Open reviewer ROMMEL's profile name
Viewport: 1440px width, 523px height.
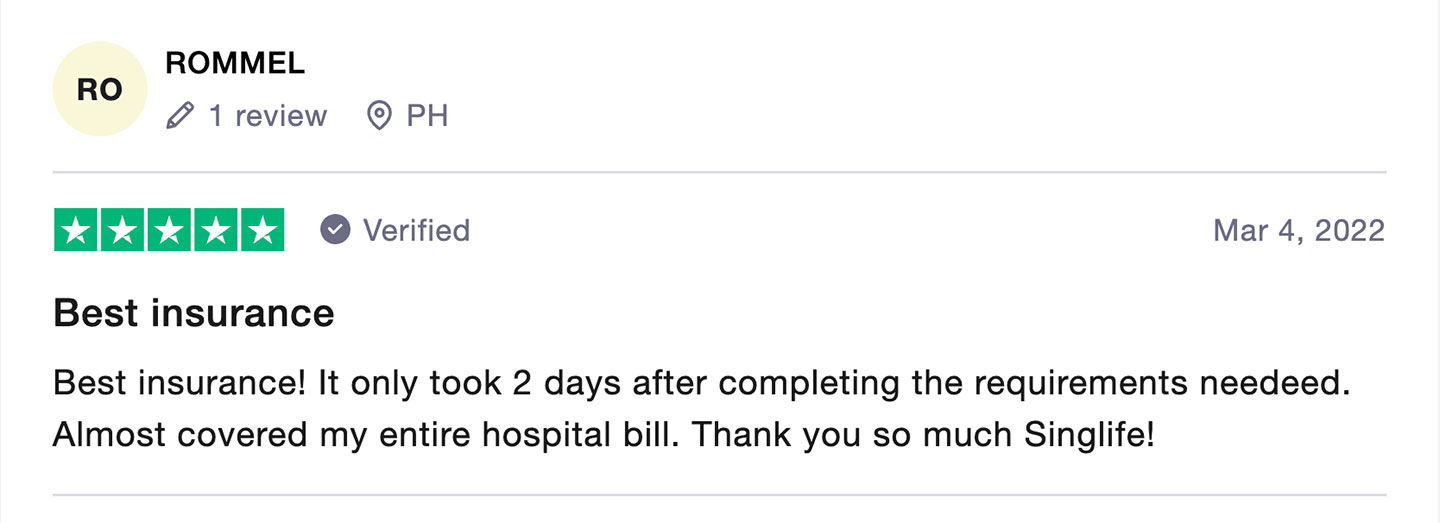235,63
